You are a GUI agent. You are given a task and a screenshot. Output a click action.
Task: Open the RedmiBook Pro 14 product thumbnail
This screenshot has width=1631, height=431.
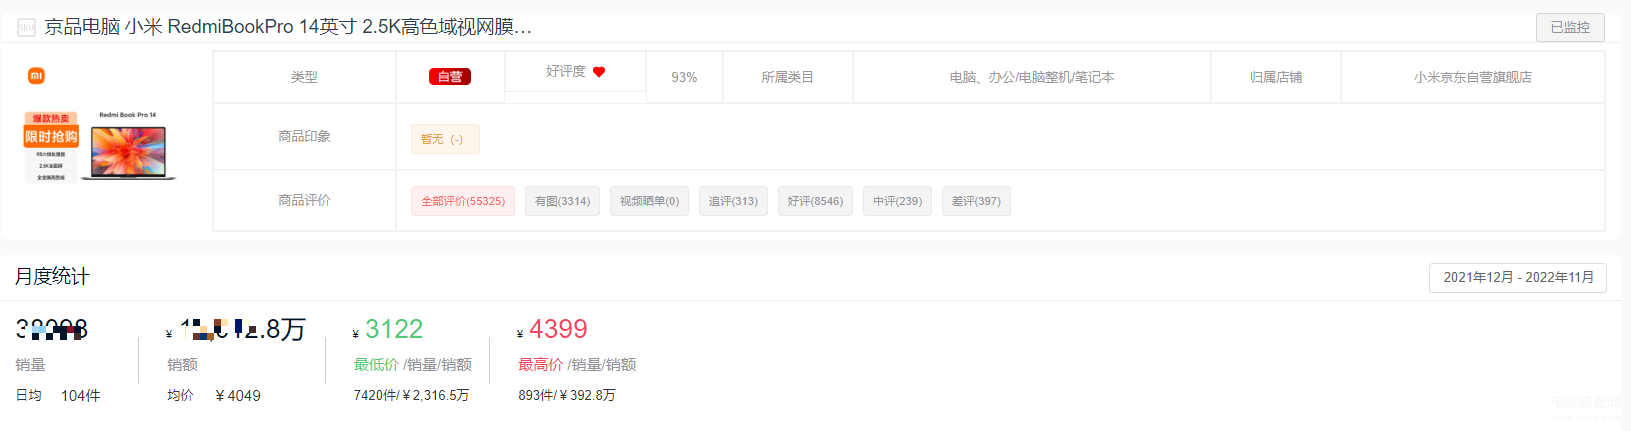tap(100, 146)
